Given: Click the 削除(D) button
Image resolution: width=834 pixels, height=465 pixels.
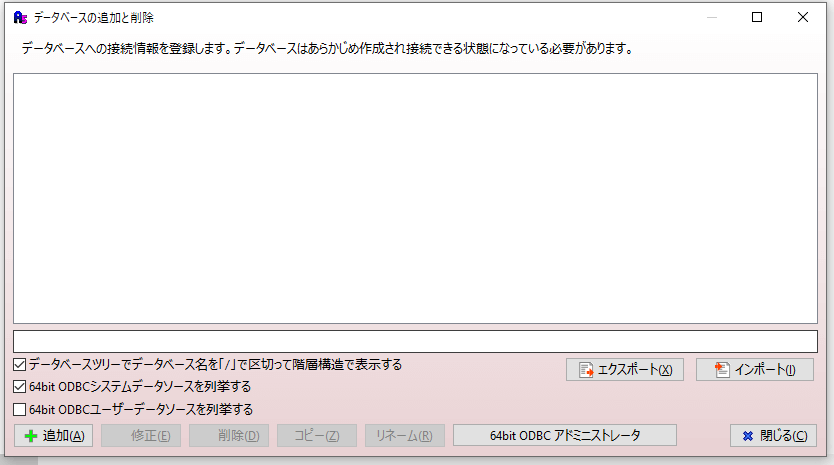Looking at the screenshot, I should (x=229, y=436).
